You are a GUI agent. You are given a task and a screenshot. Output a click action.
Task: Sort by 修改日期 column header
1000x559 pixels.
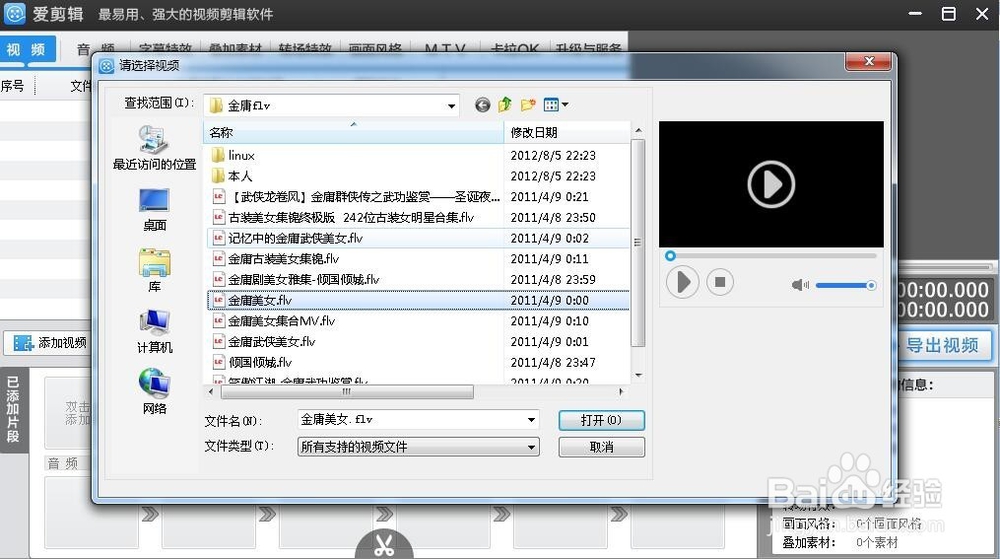pyautogui.click(x=566, y=133)
